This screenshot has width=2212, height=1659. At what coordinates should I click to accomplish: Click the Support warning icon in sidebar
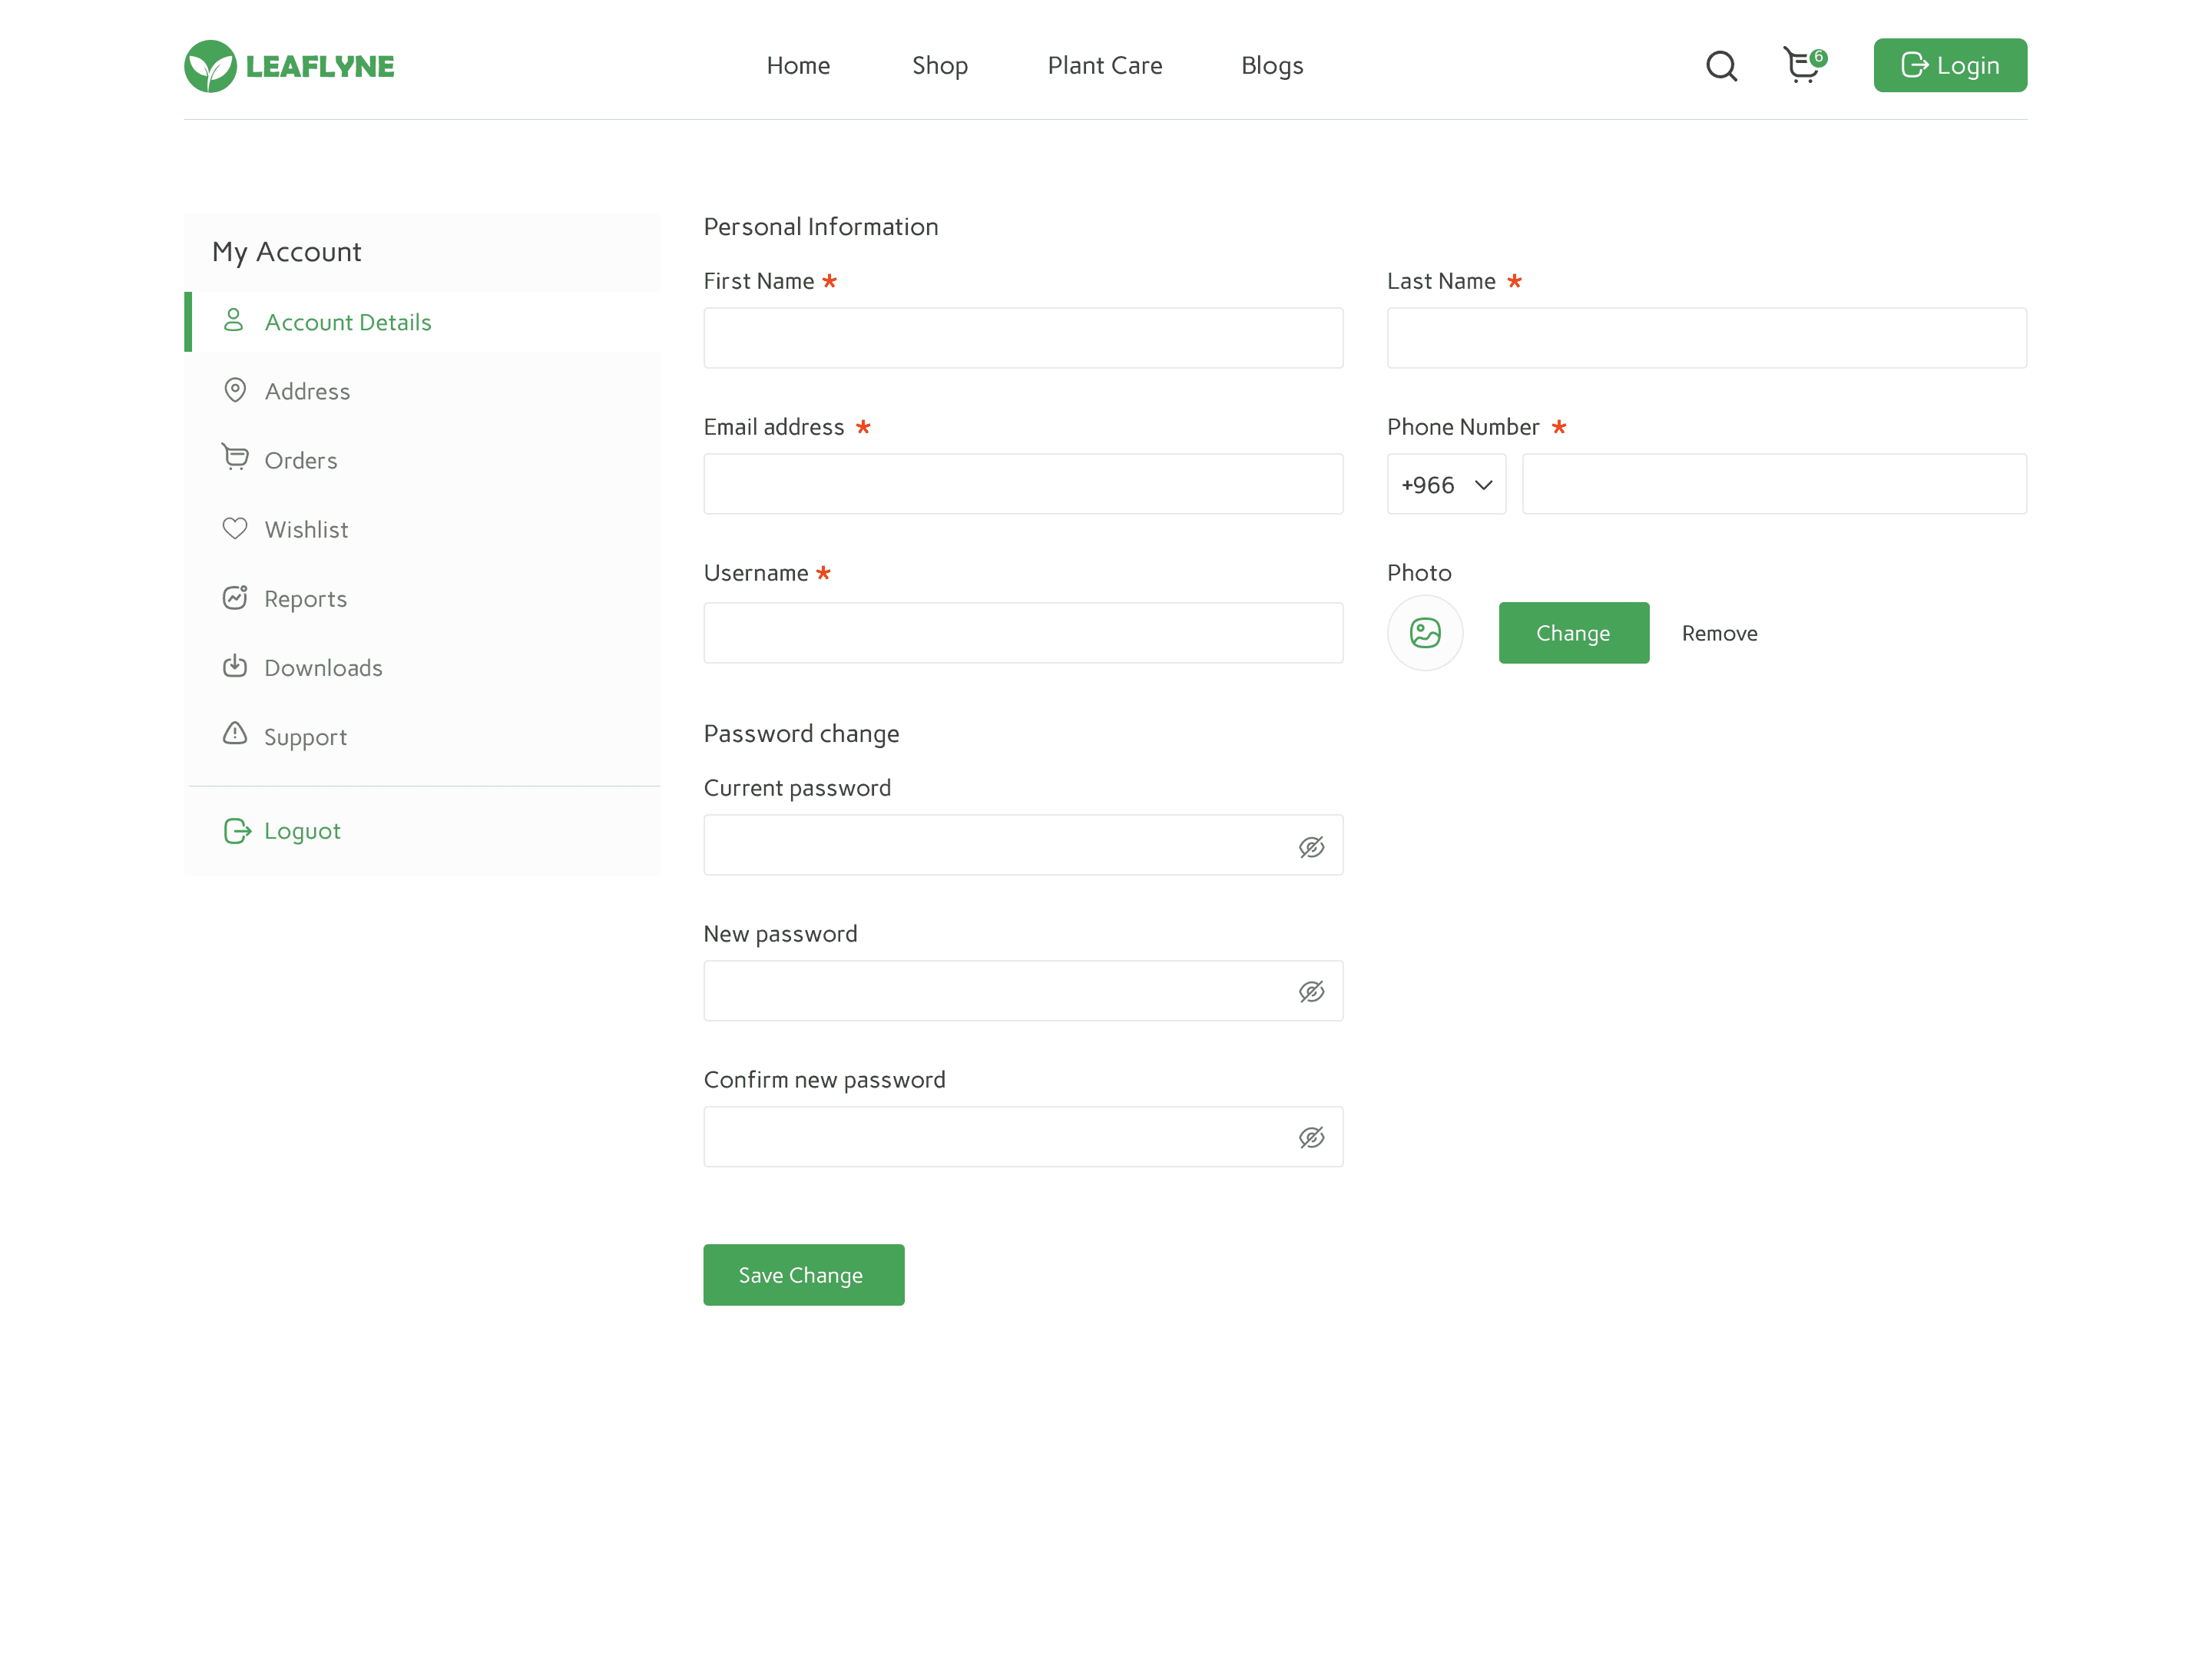coord(235,734)
